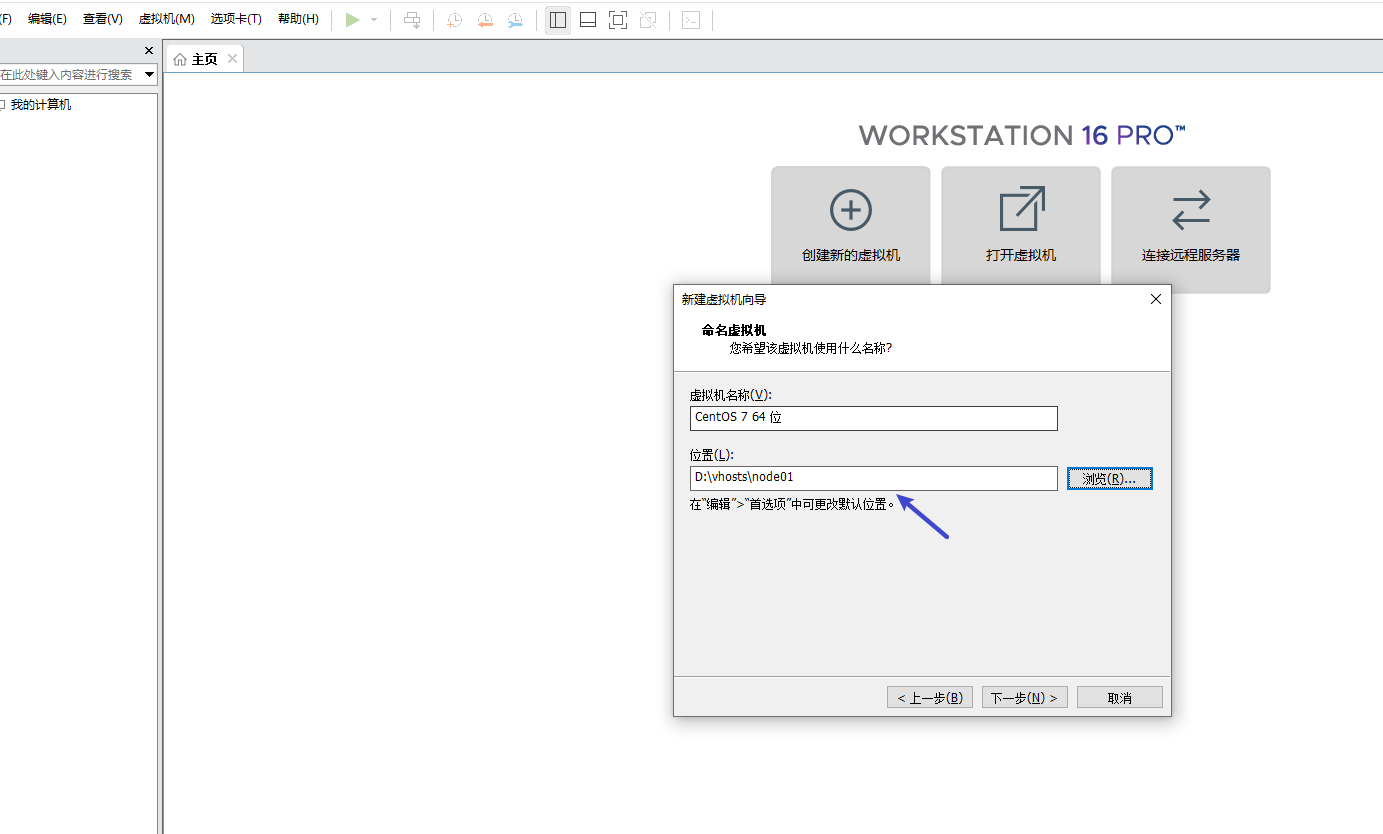Enter full screen mode icon
This screenshot has height=834, width=1383.
click(618, 20)
